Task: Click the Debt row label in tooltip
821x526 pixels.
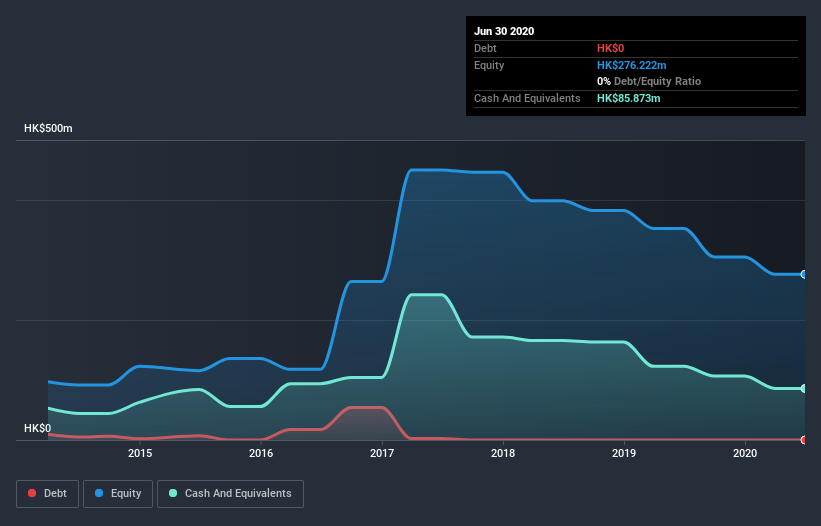Action: pos(485,48)
